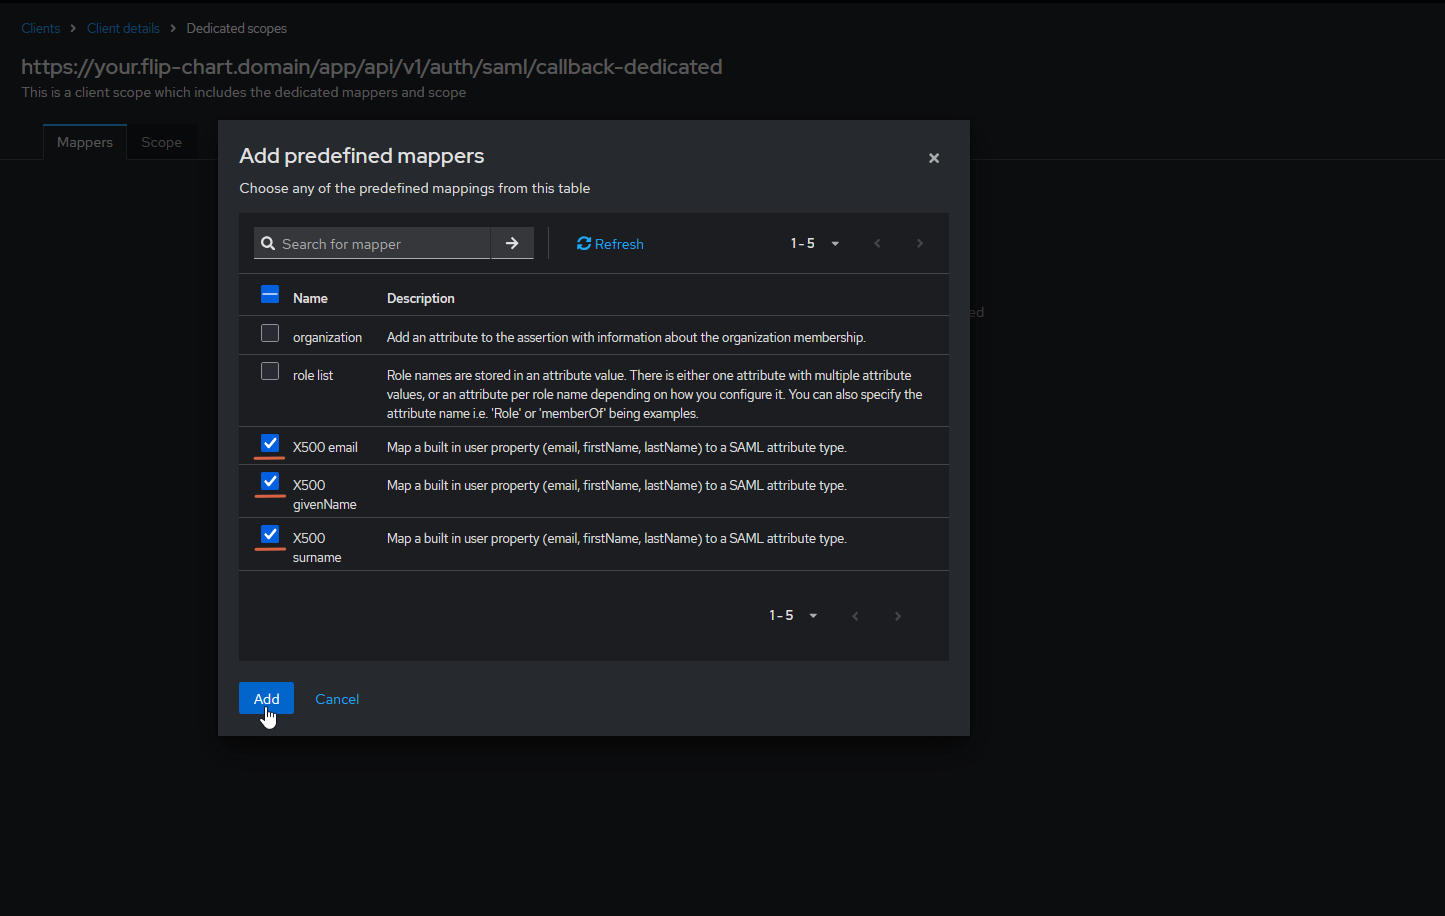The image size is (1445, 916).
Task: Uncheck the X500 email mapper
Action: coord(270,443)
